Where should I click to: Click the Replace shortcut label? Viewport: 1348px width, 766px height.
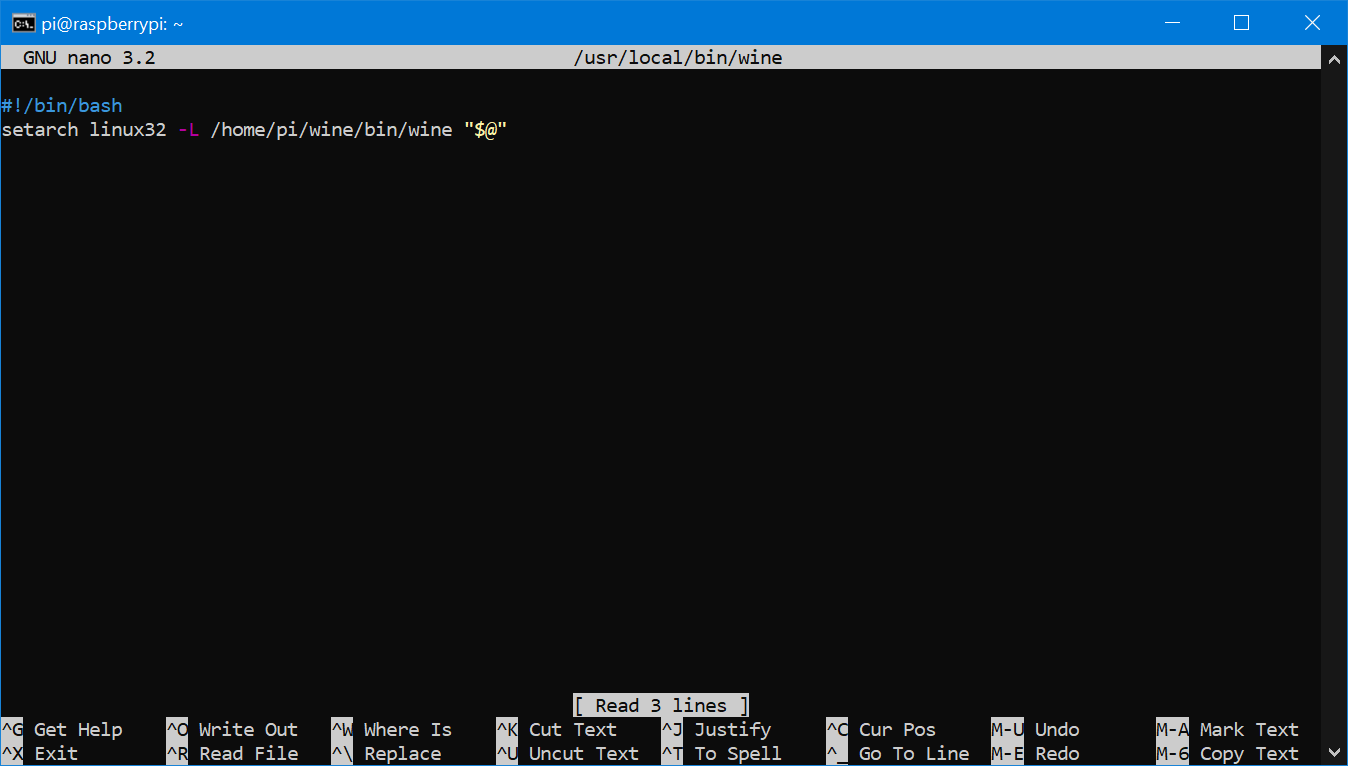tap(402, 754)
